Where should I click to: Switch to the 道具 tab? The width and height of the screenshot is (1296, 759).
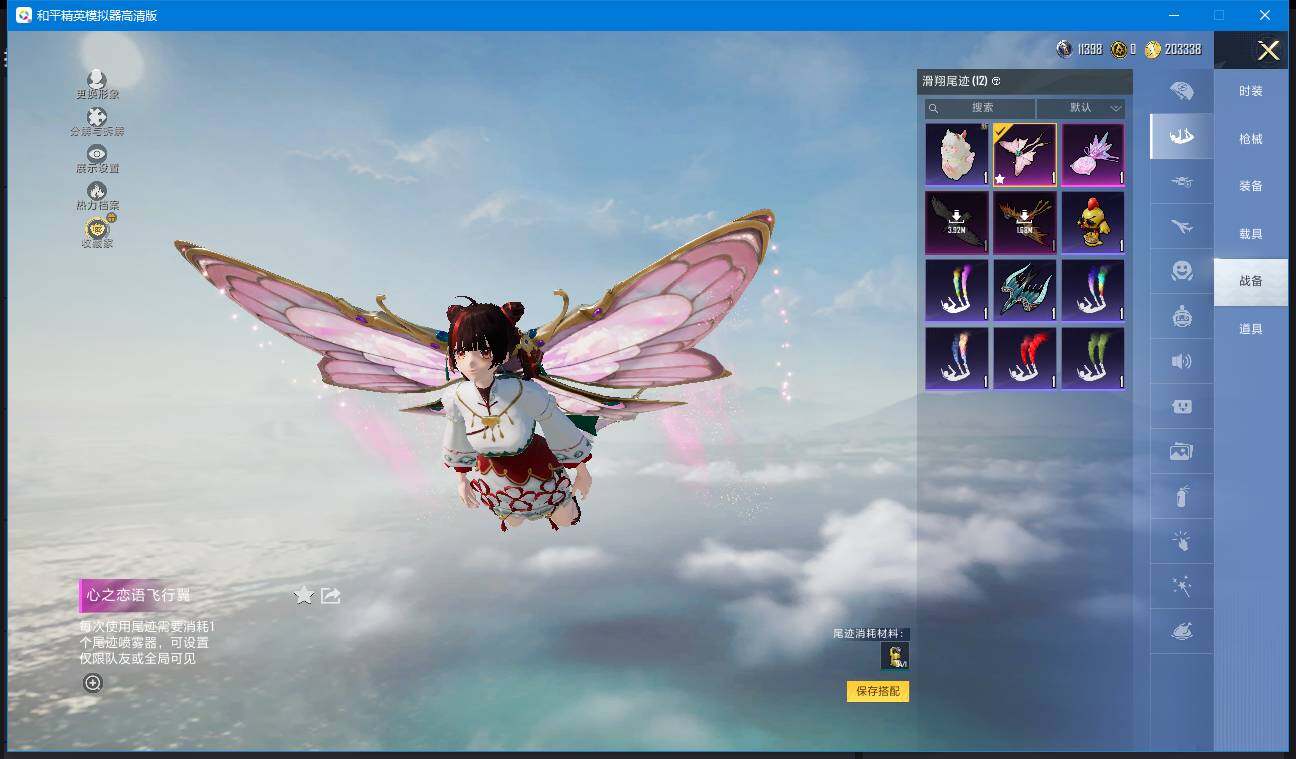pyautogui.click(x=1251, y=329)
